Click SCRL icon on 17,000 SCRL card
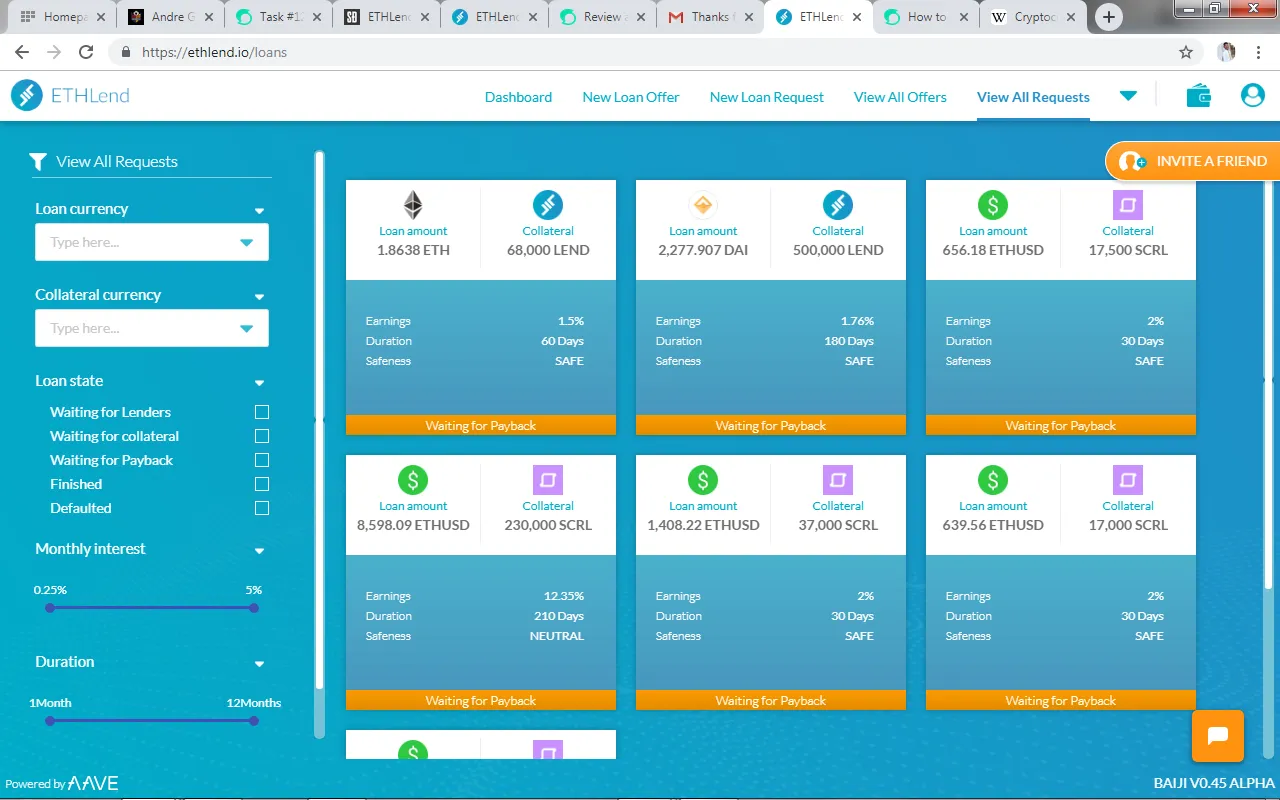Image resolution: width=1280 pixels, height=800 pixels. click(x=1128, y=480)
